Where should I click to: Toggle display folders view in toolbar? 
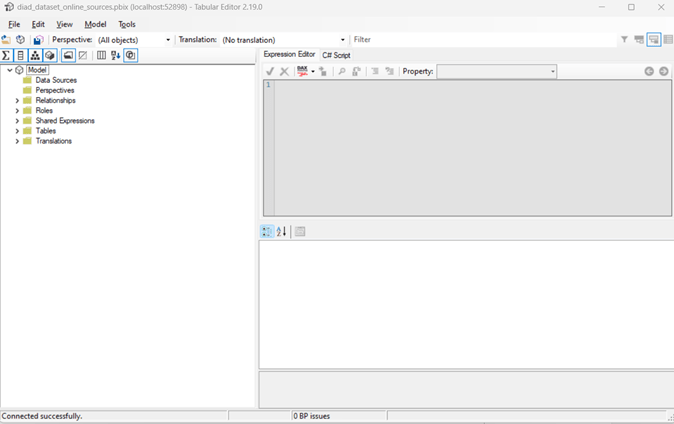68,56
